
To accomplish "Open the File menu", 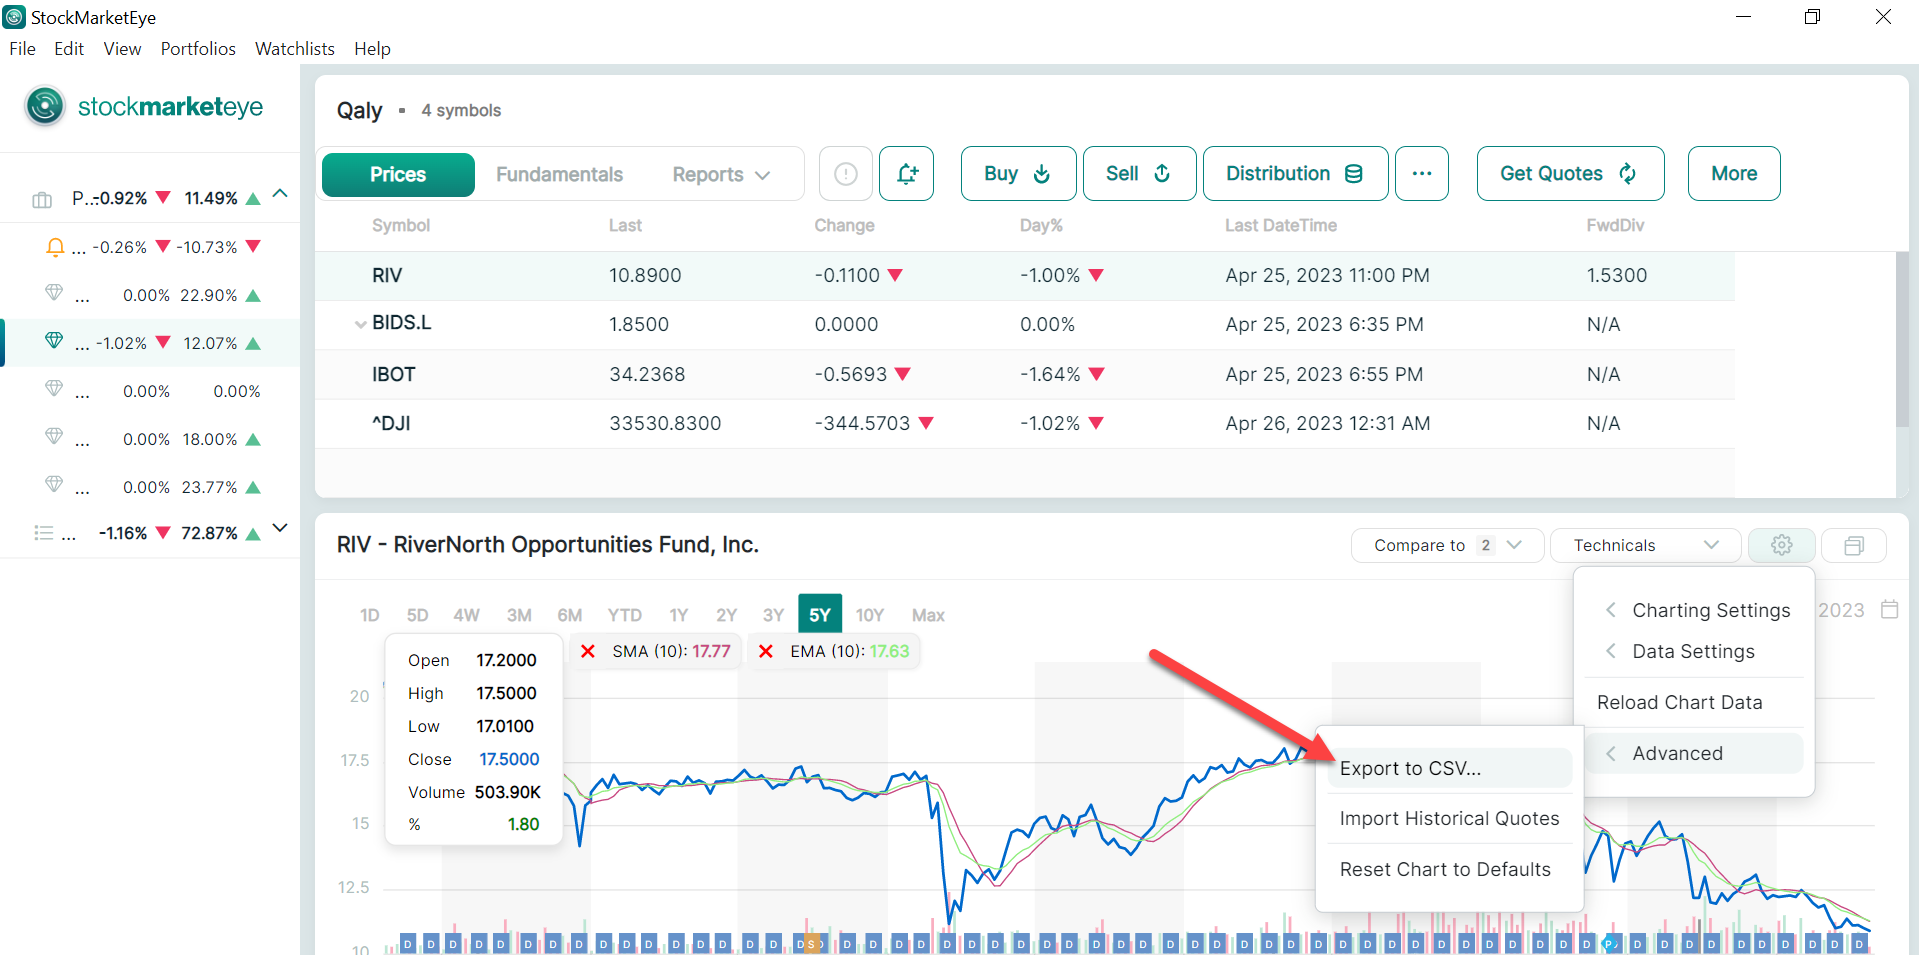I will coord(22,49).
